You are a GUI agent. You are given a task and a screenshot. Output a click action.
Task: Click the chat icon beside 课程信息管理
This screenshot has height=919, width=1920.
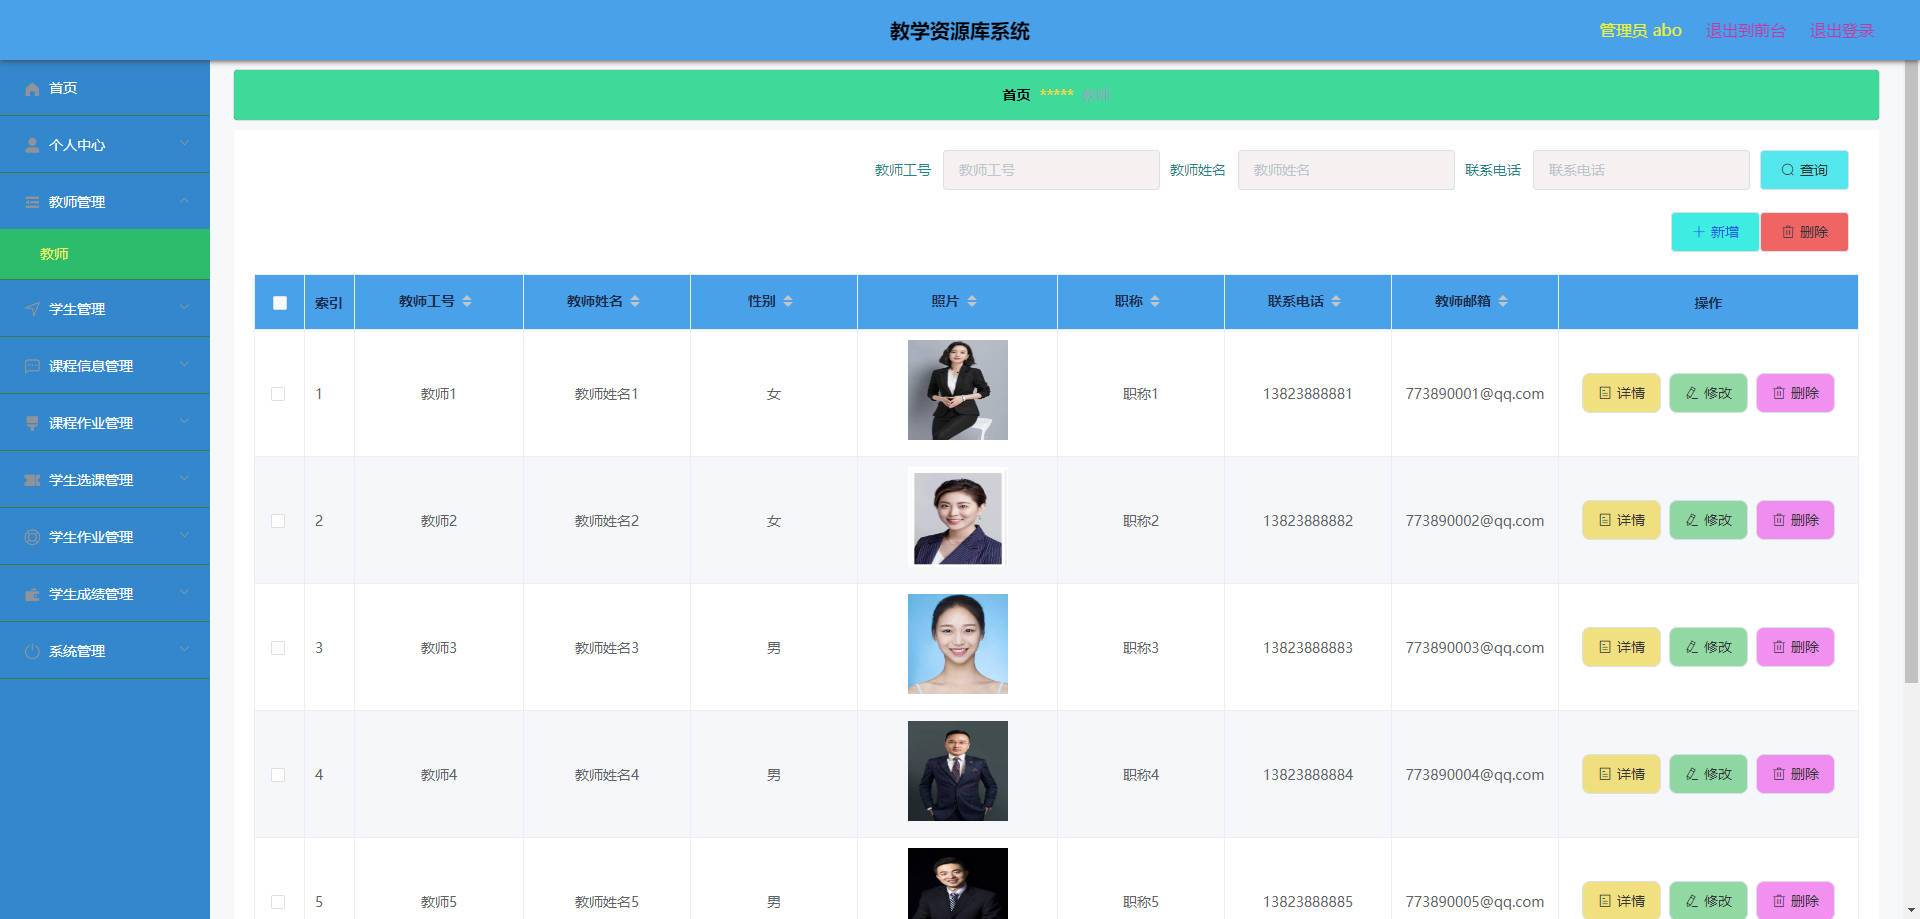point(32,367)
